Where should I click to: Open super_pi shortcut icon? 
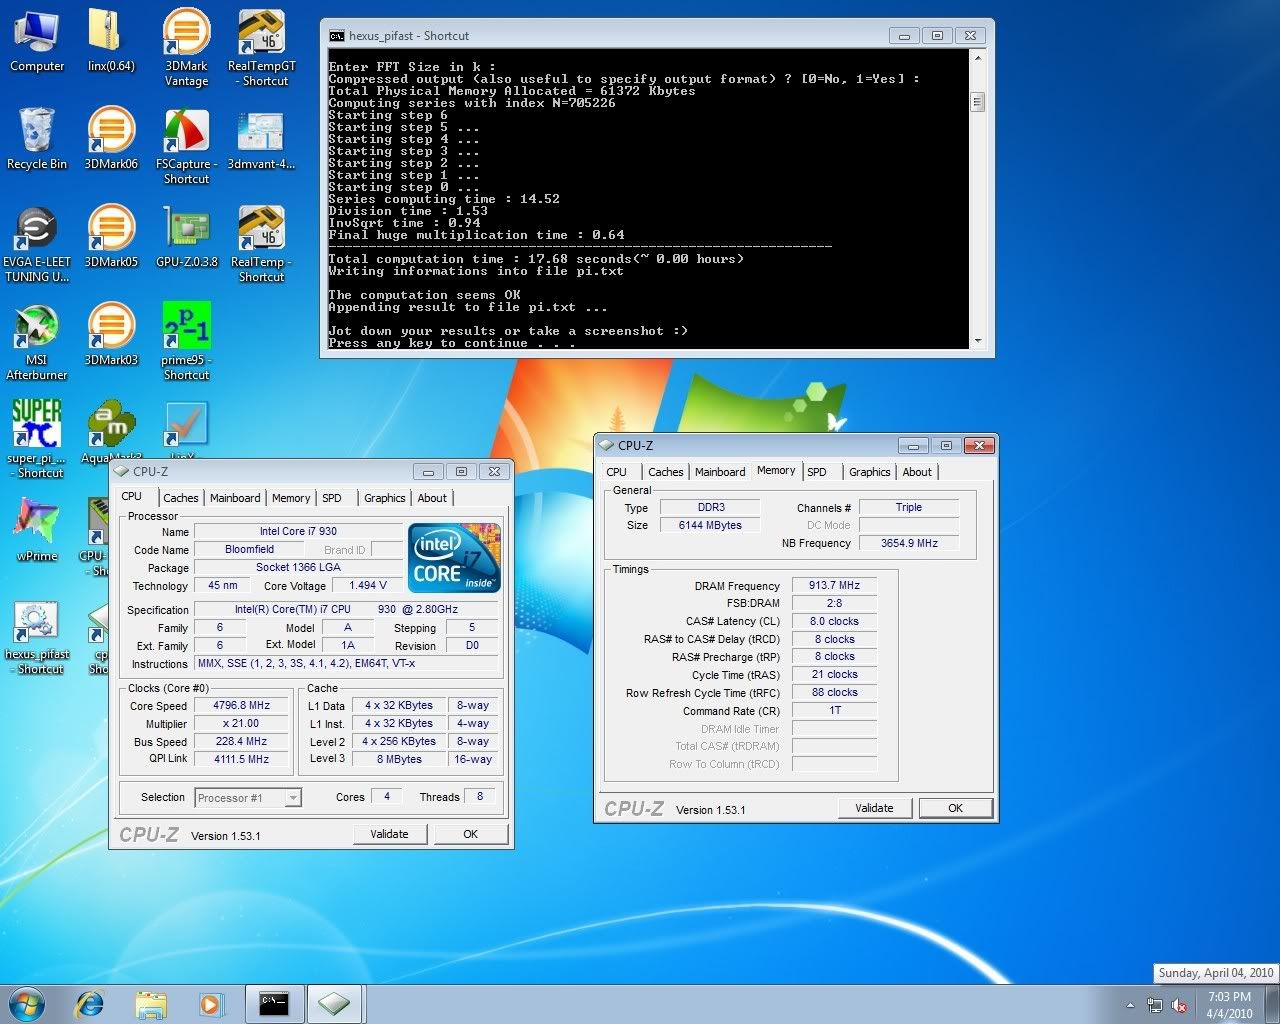tap(36, 438)
